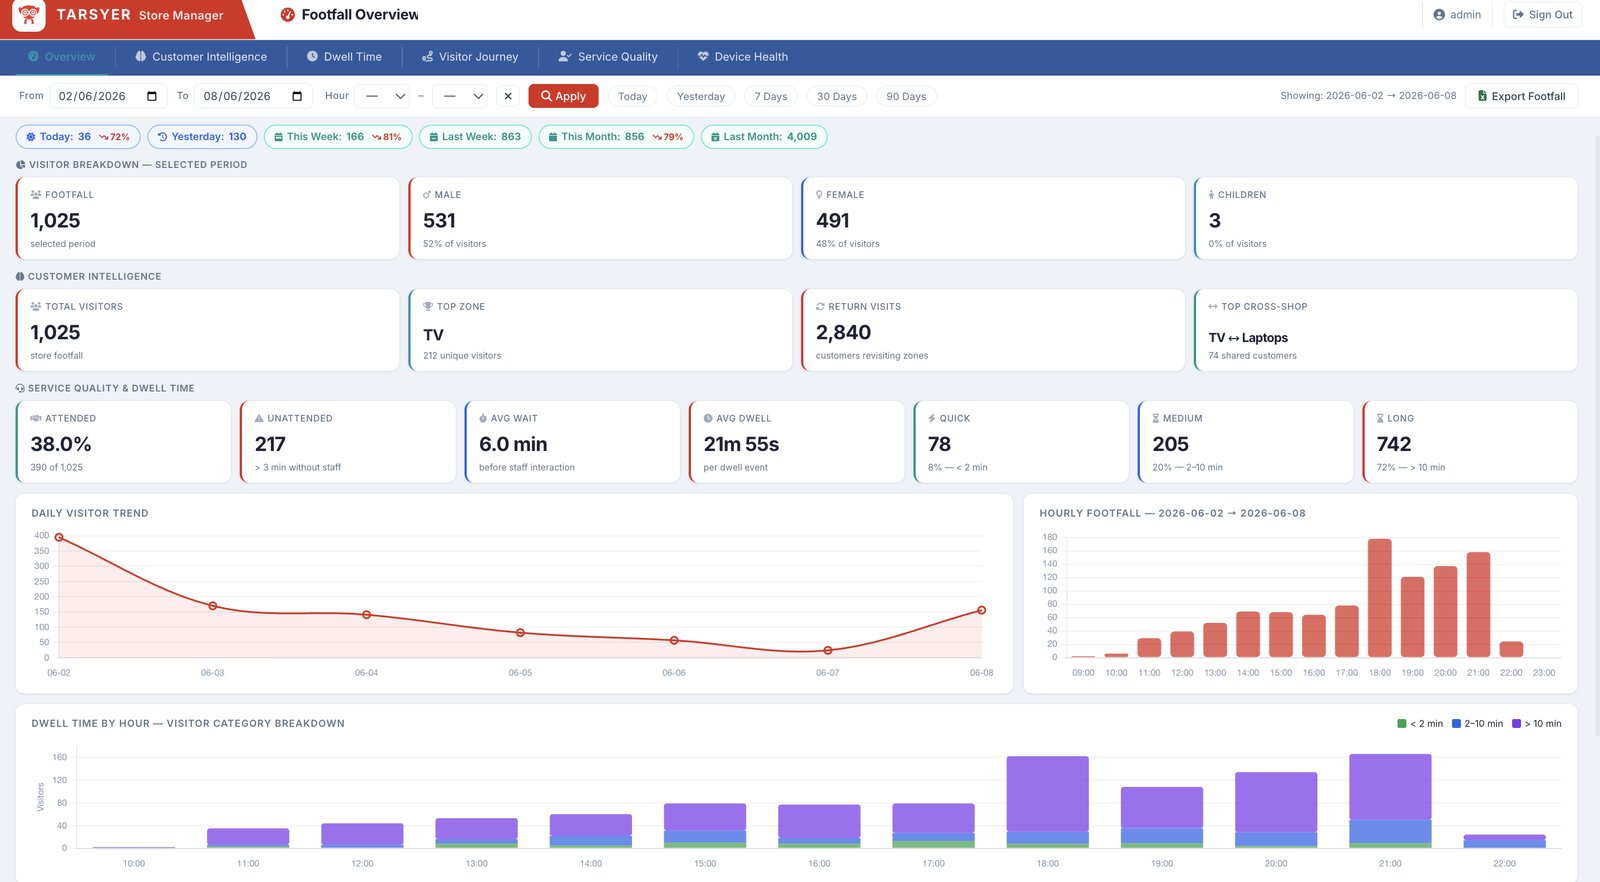
Task: Select the Today quick range
Action: pyautogui.click(x=632, y=97)
